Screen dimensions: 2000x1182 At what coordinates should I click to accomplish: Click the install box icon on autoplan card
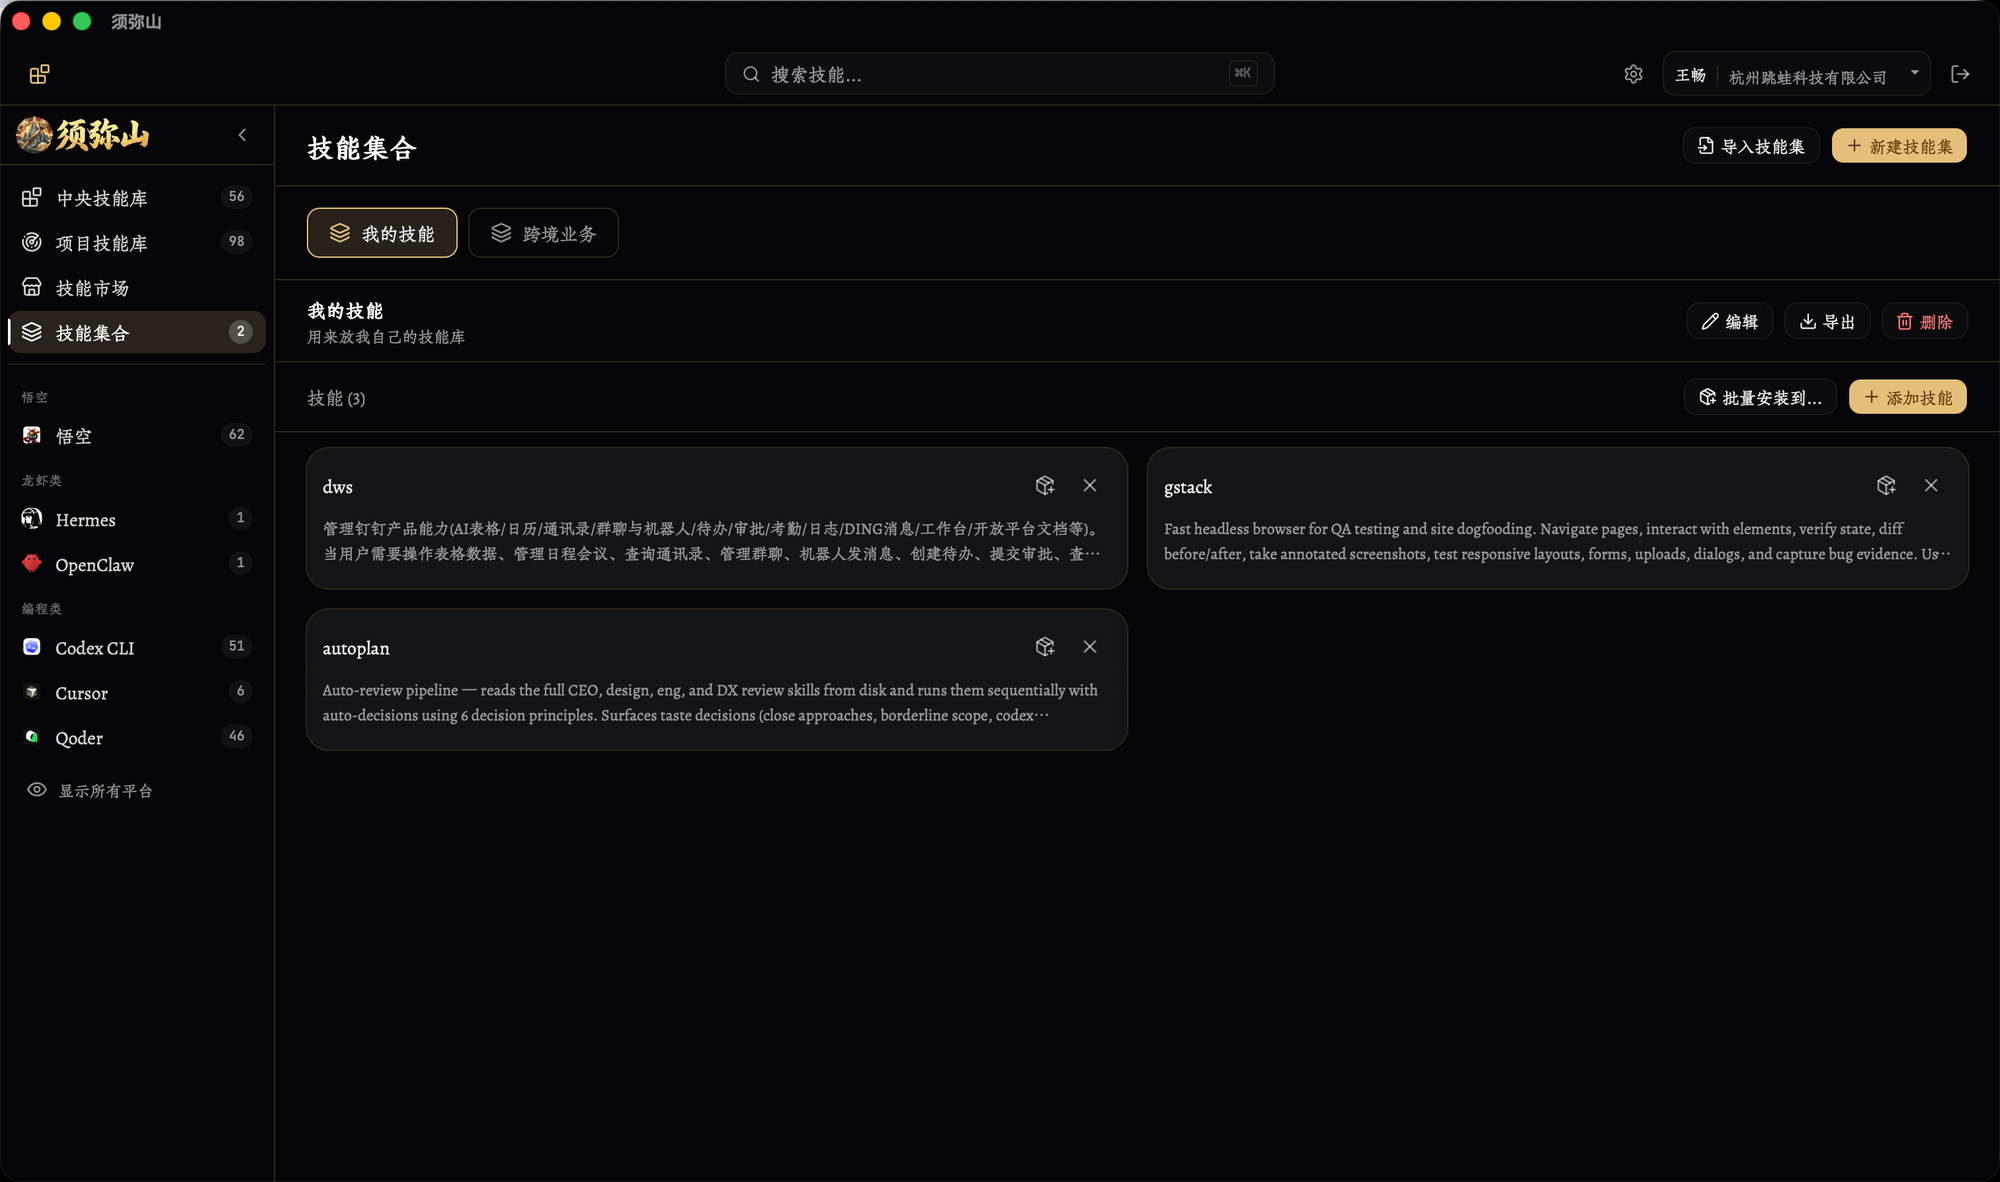pos(1045,646)
